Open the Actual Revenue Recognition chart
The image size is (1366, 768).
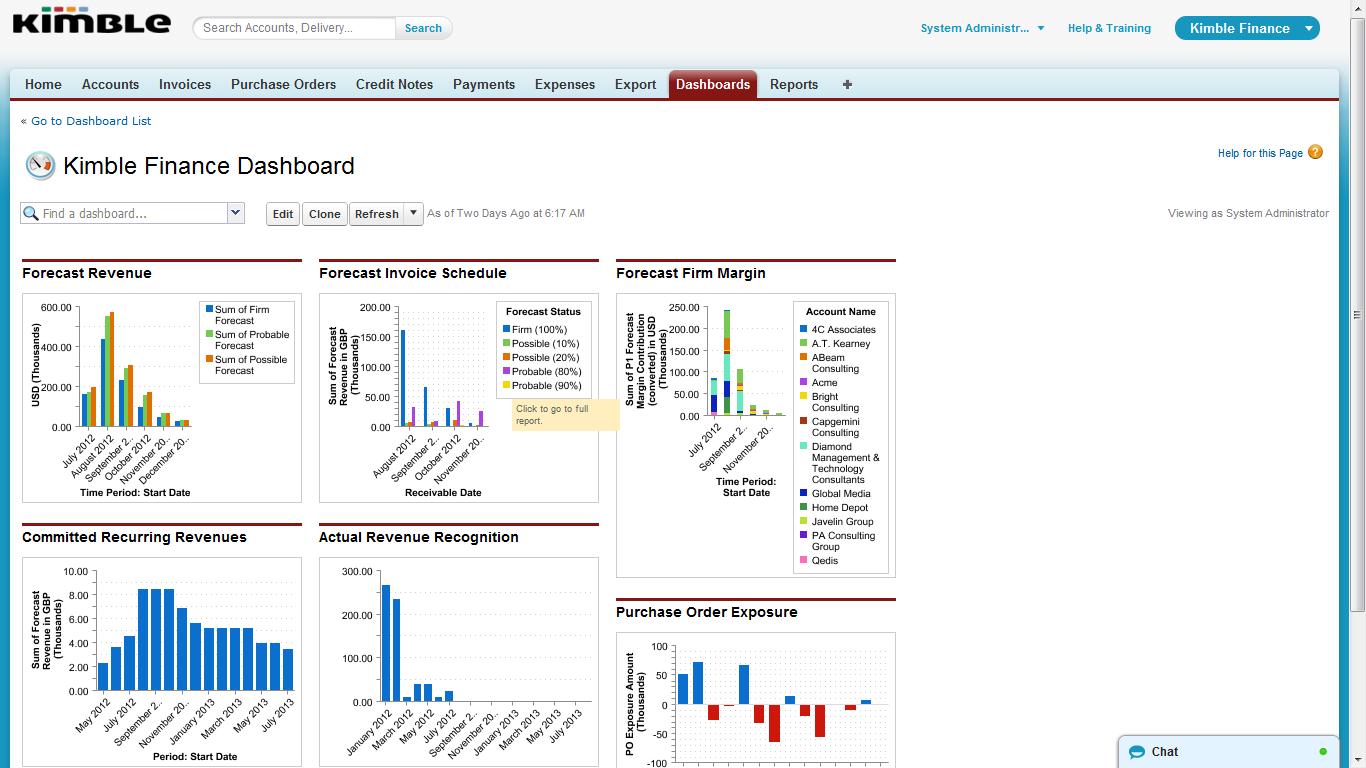point(459,662)
